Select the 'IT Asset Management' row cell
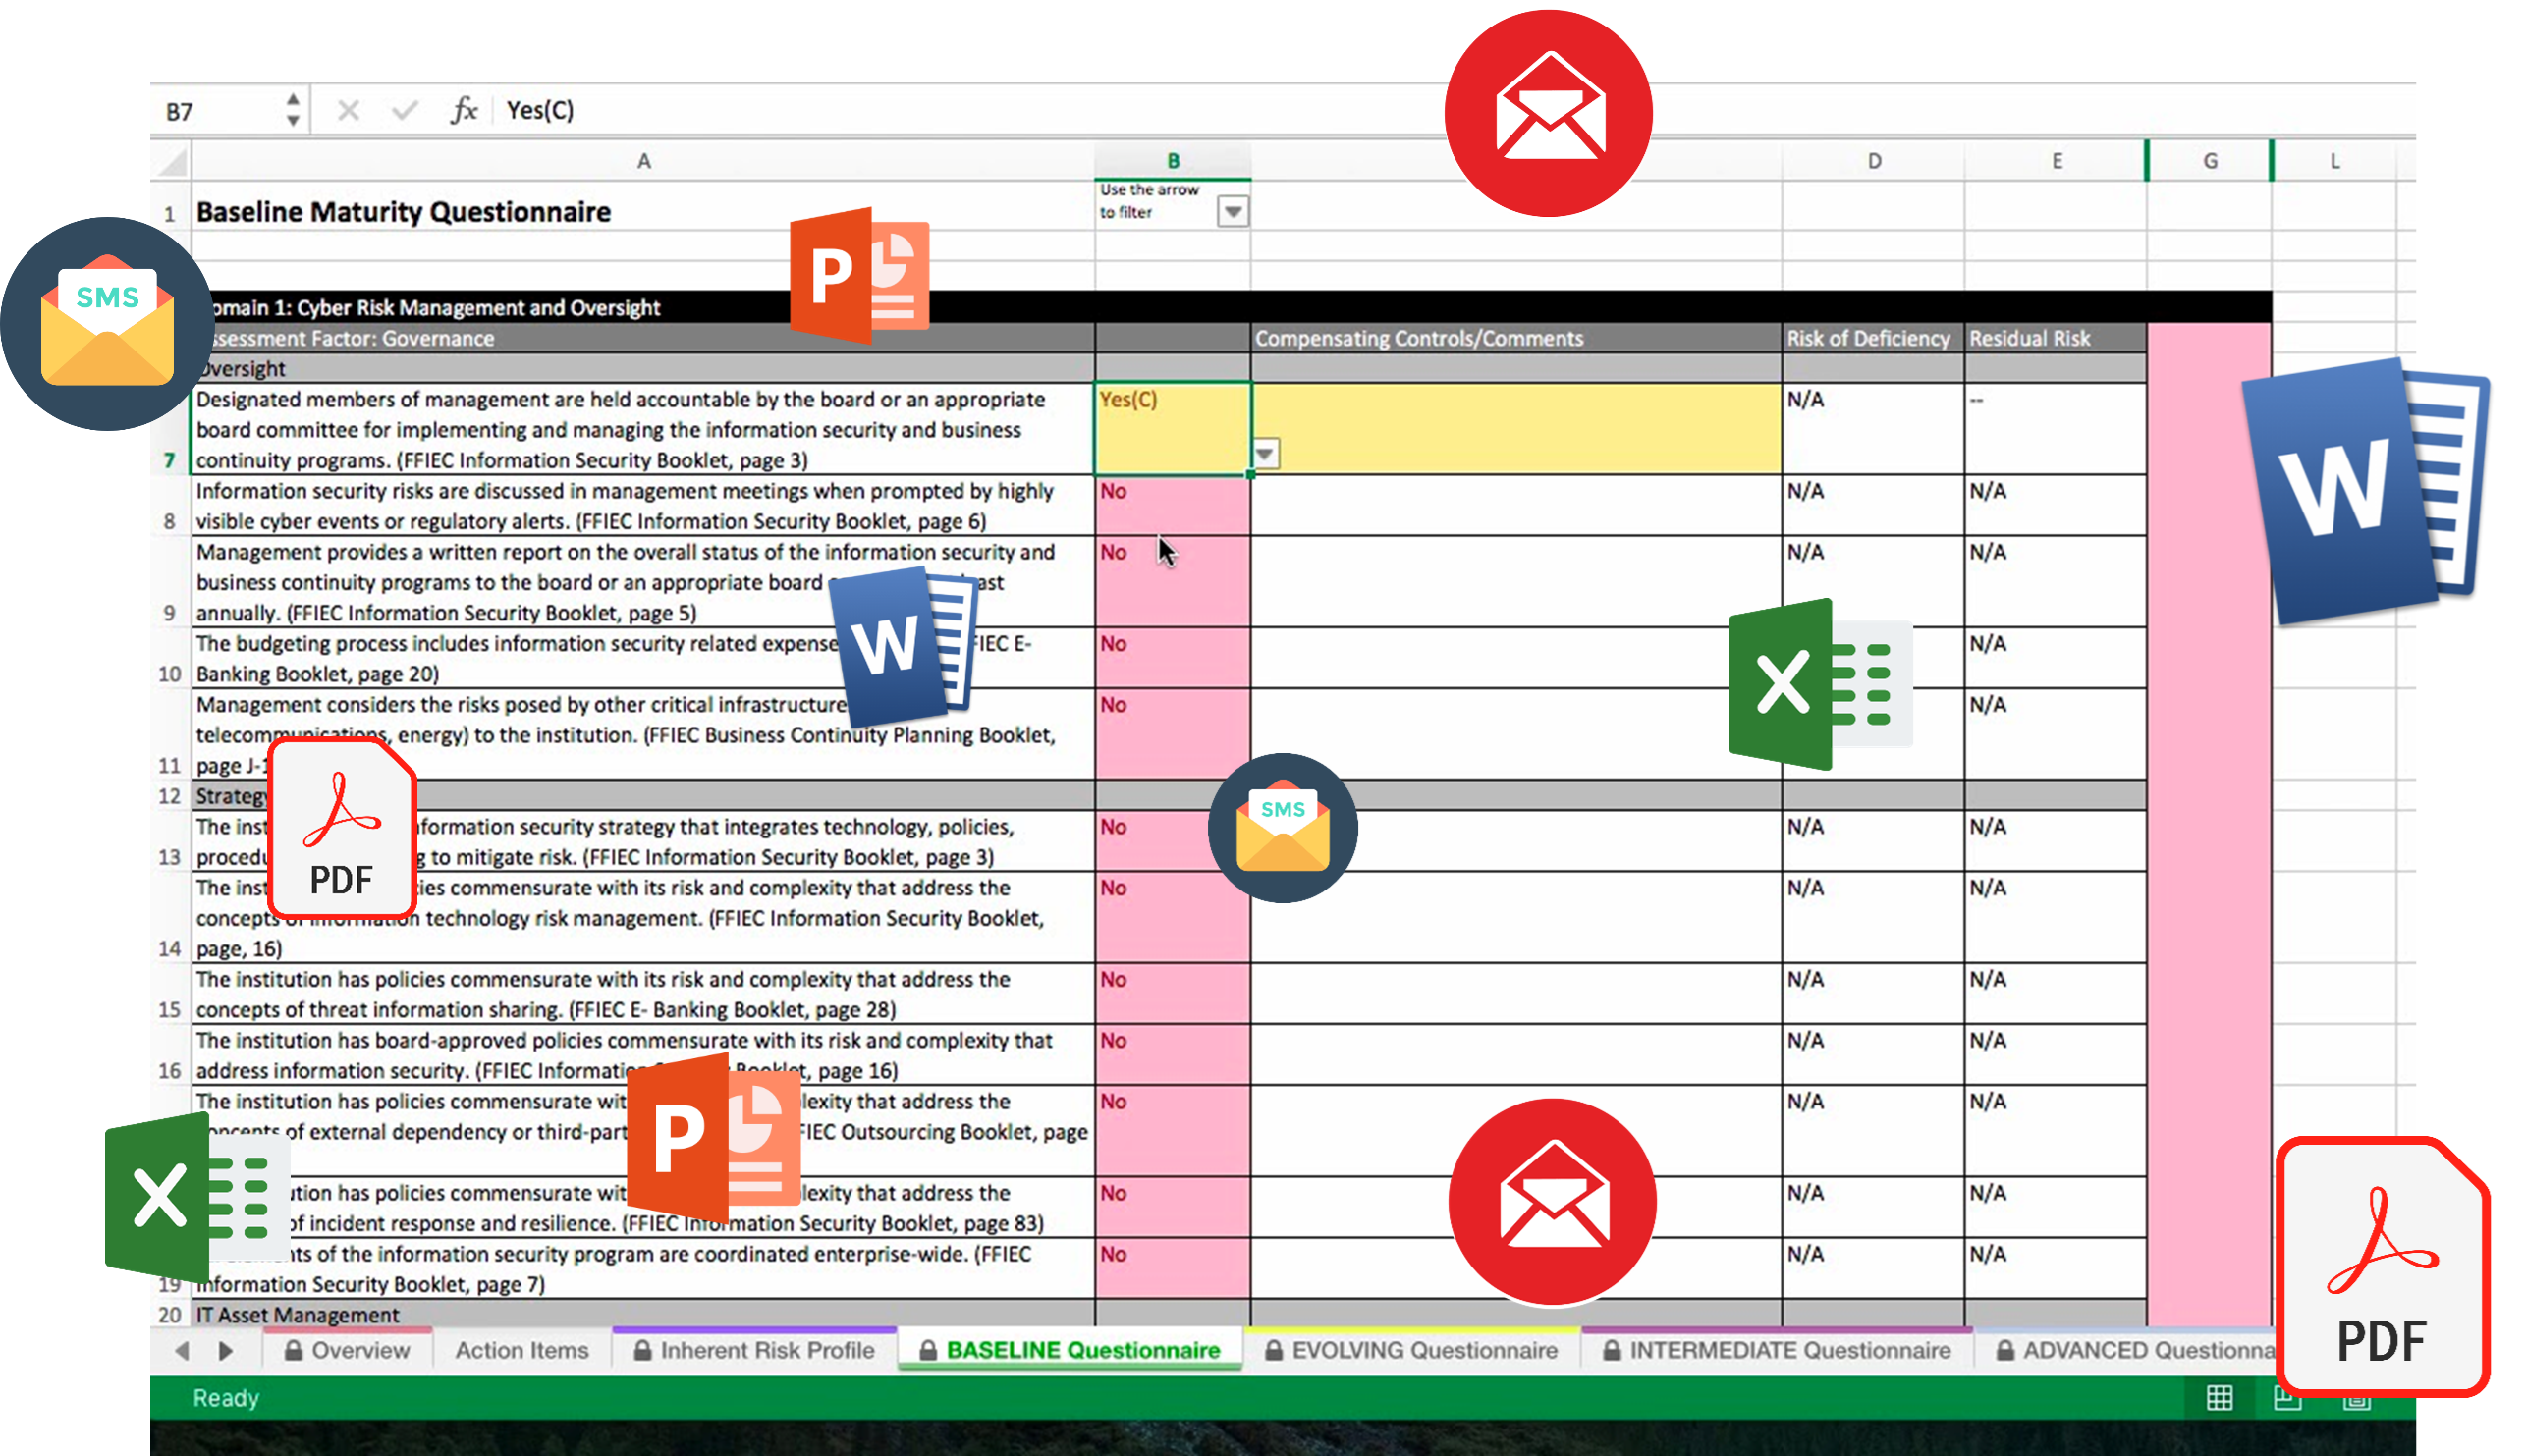 click(x=643, y=1314)
